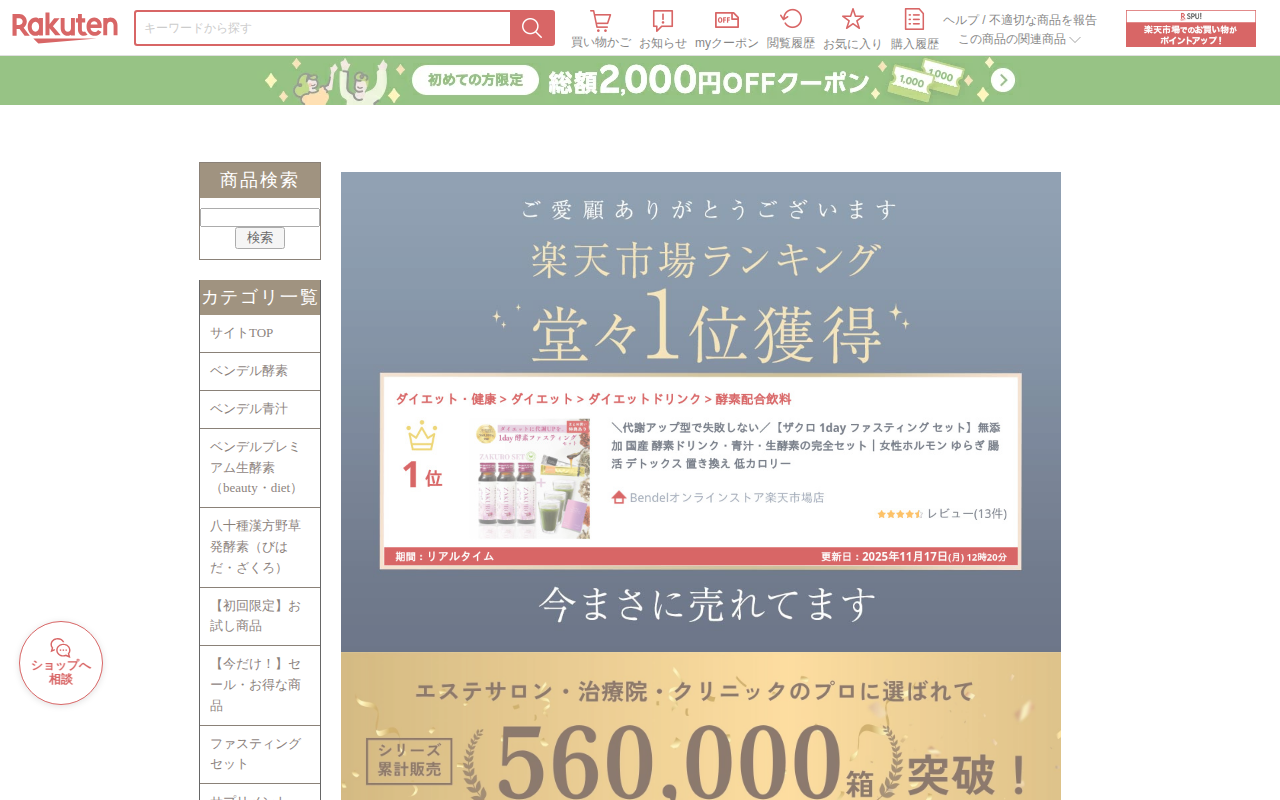Viewport: 1280px width, 800px height.
Task: Go to サイトTOP category
Action: pyautogui.click(x=260, y=333)
